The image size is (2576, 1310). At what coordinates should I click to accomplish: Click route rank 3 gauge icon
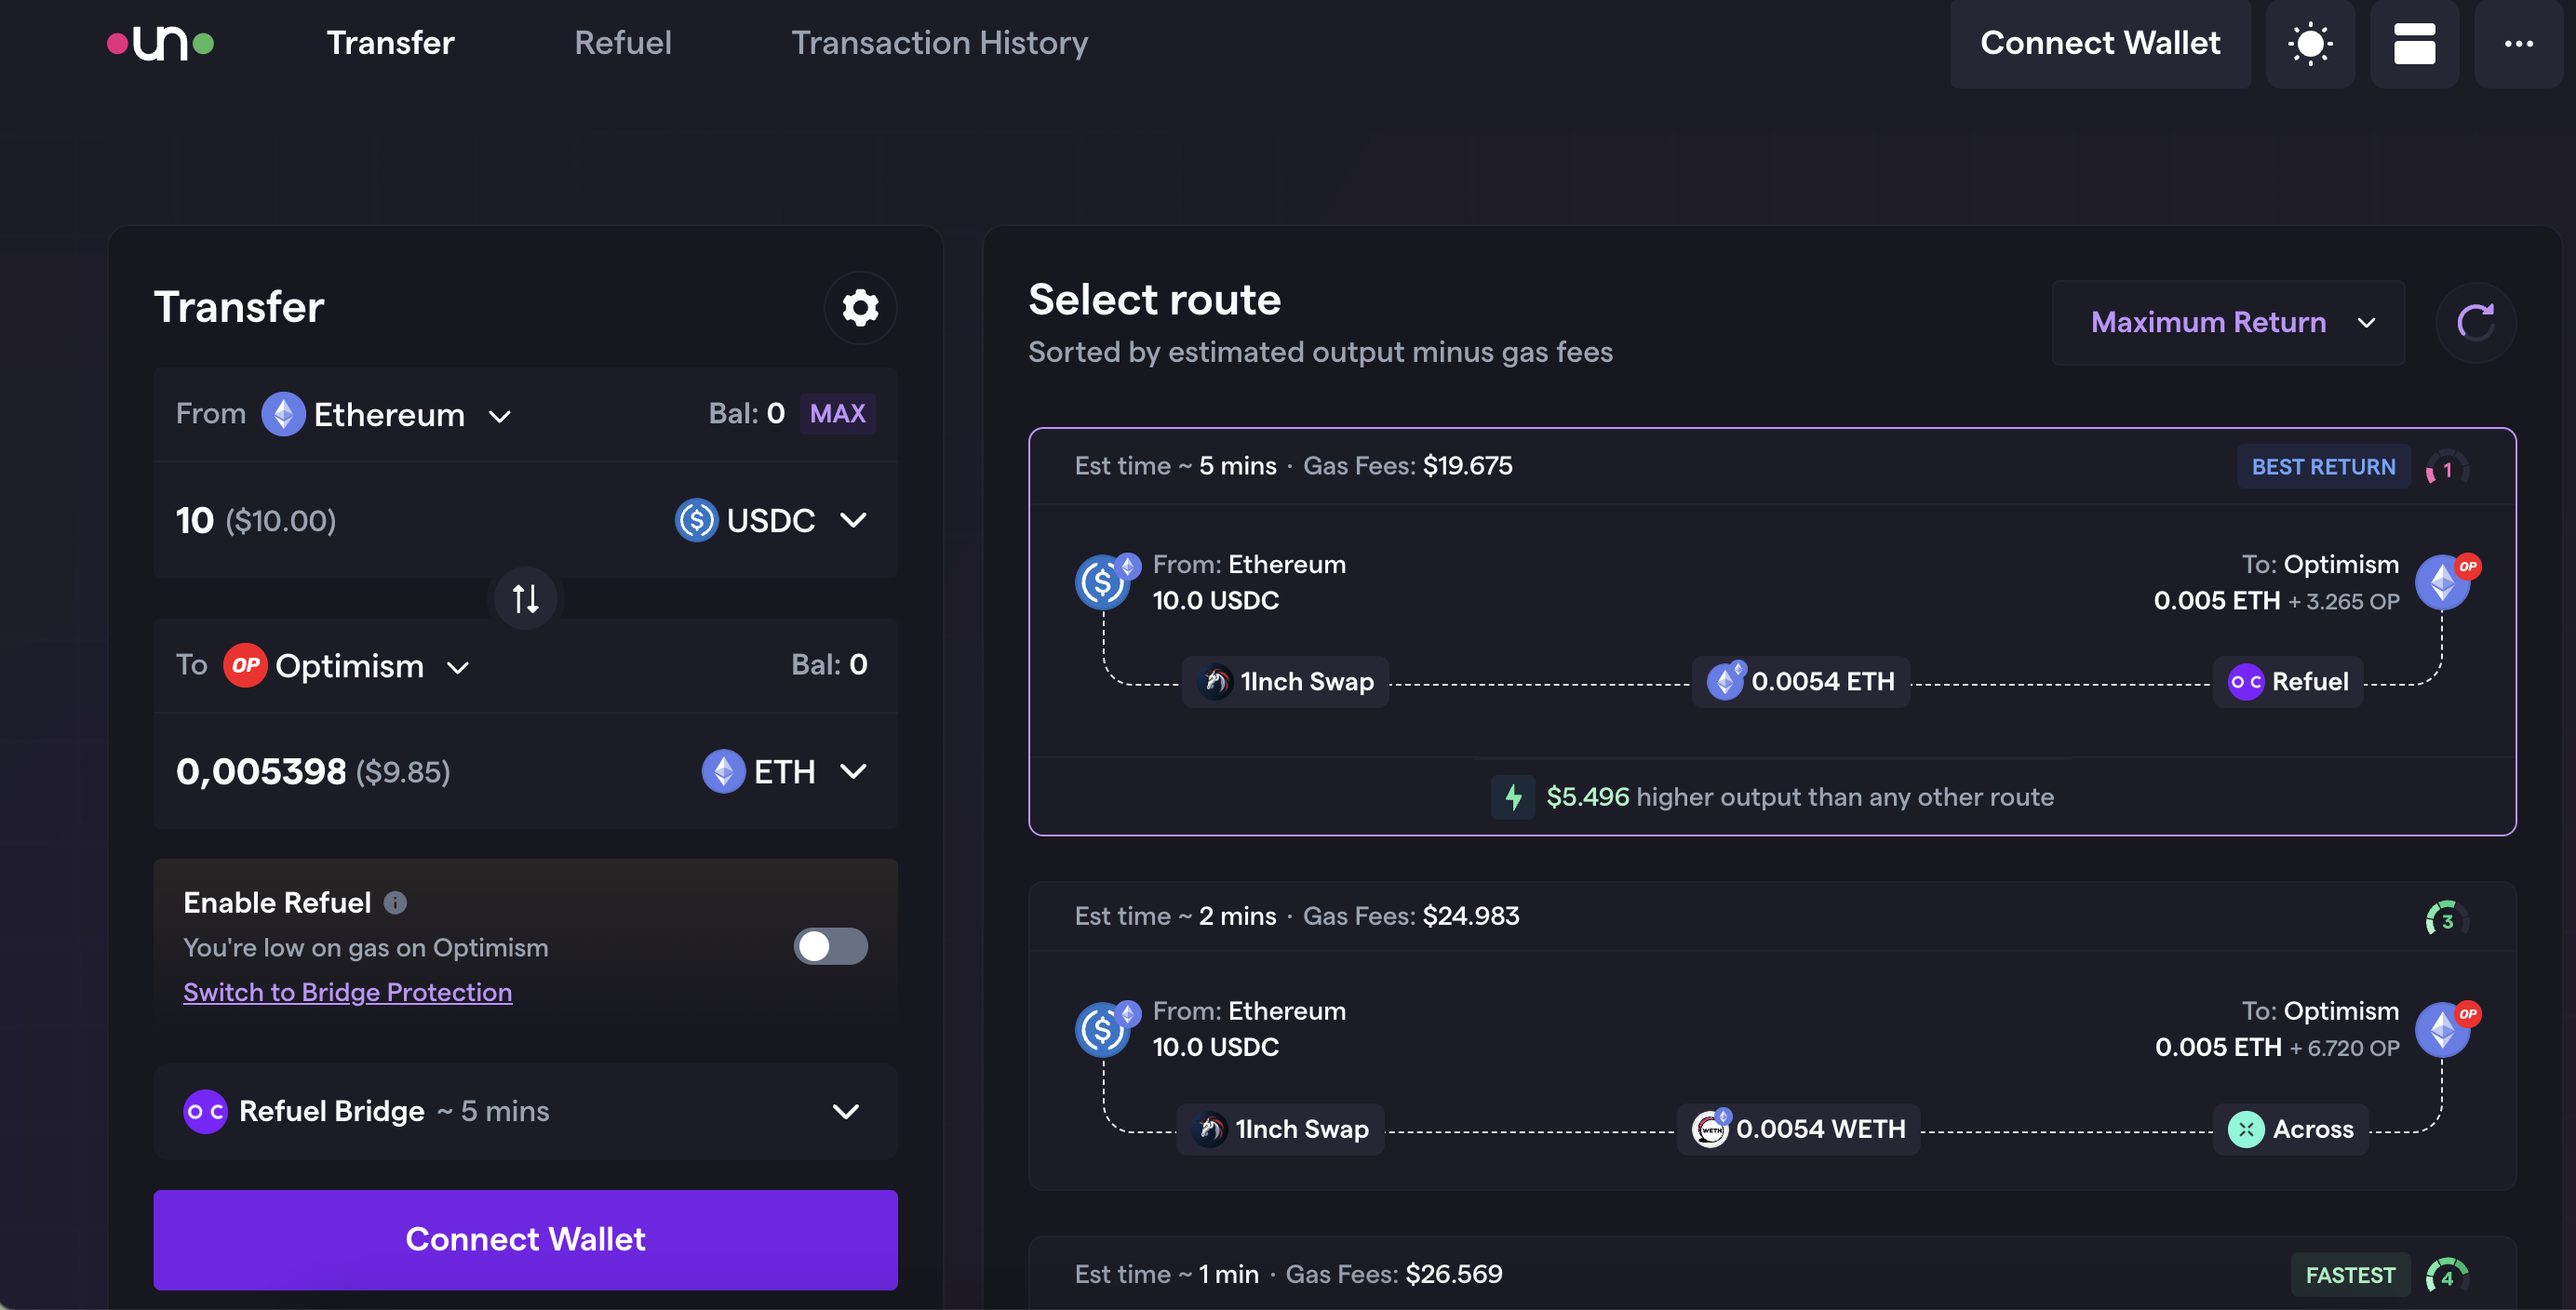(2446, 918)
